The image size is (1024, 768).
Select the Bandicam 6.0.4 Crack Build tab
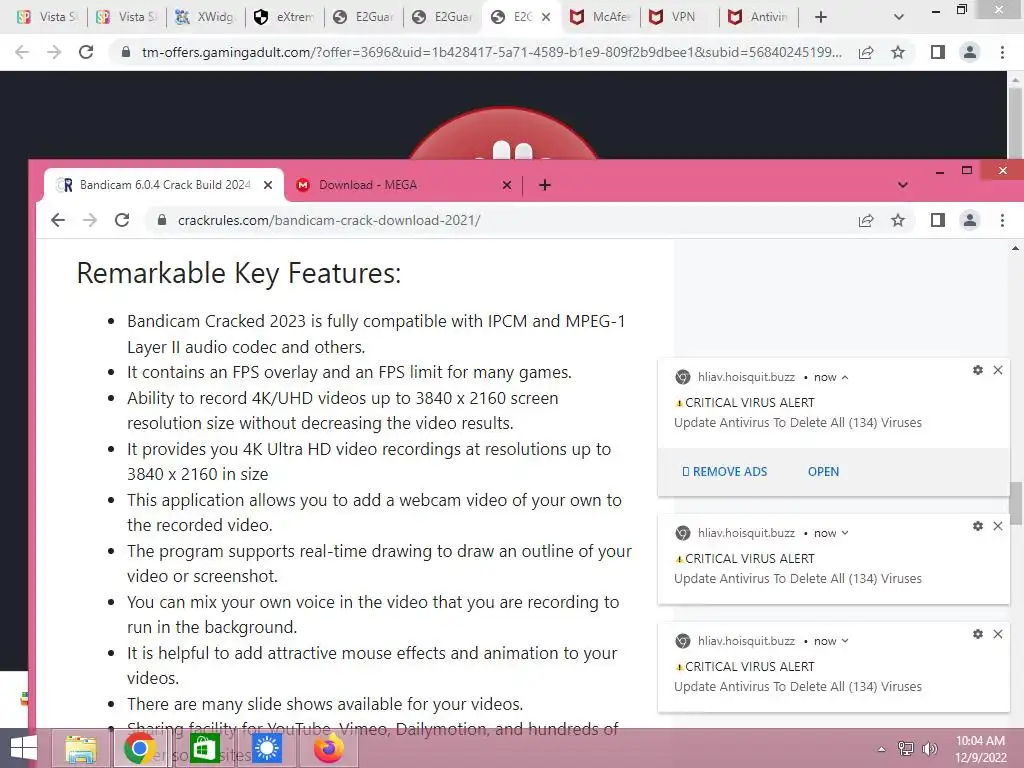click(163, 185)
